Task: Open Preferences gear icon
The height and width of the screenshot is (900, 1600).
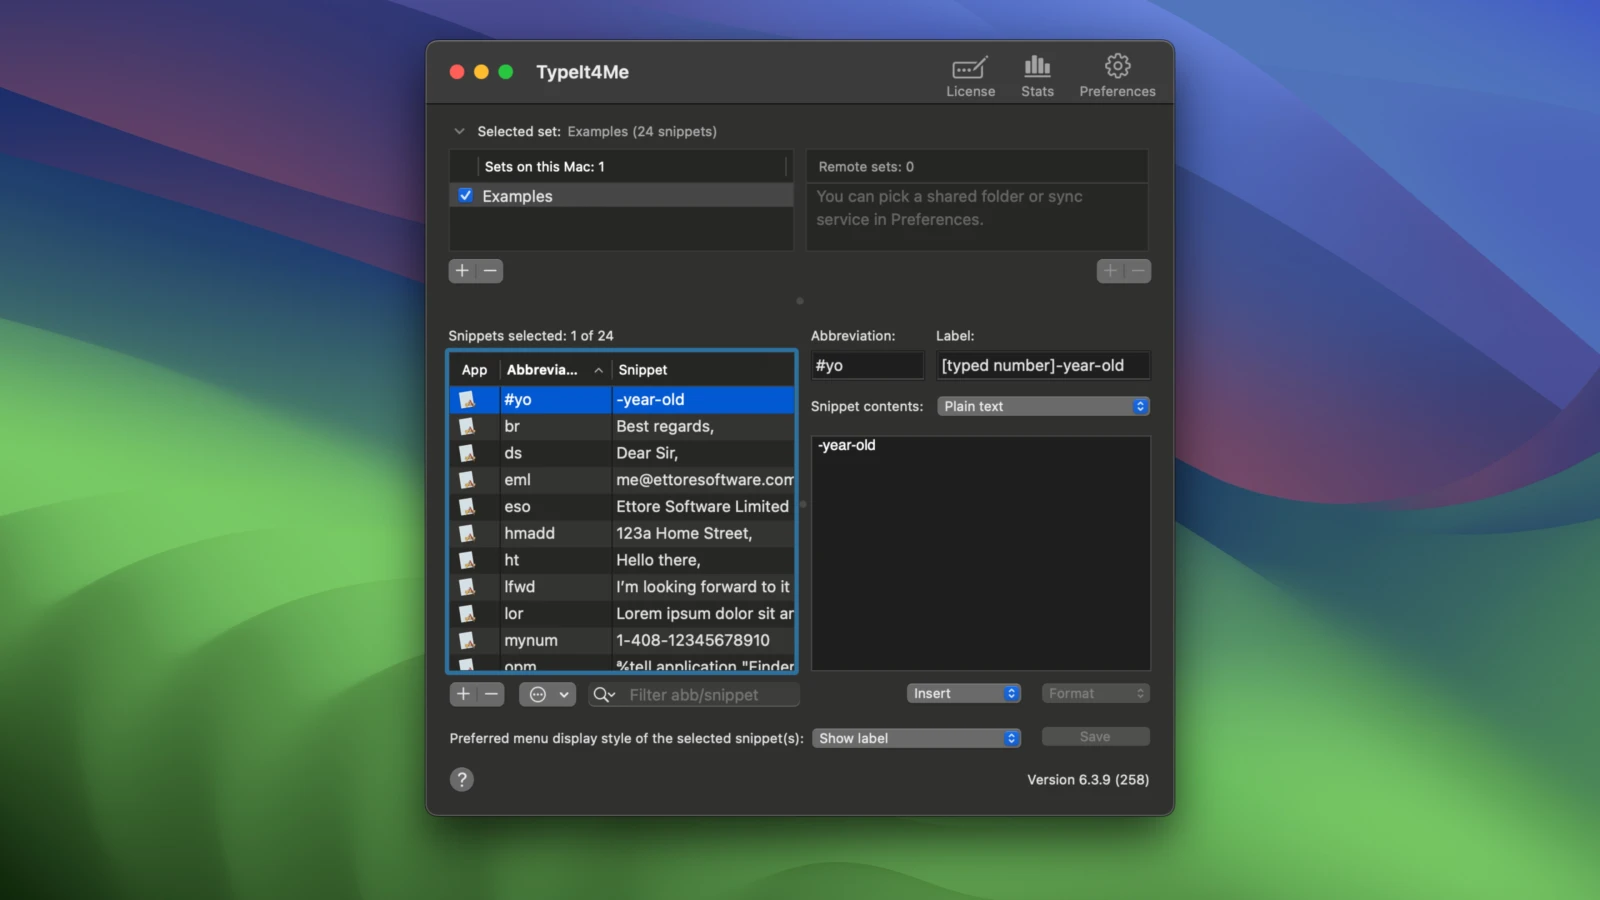Action: tap(1117, 77)
